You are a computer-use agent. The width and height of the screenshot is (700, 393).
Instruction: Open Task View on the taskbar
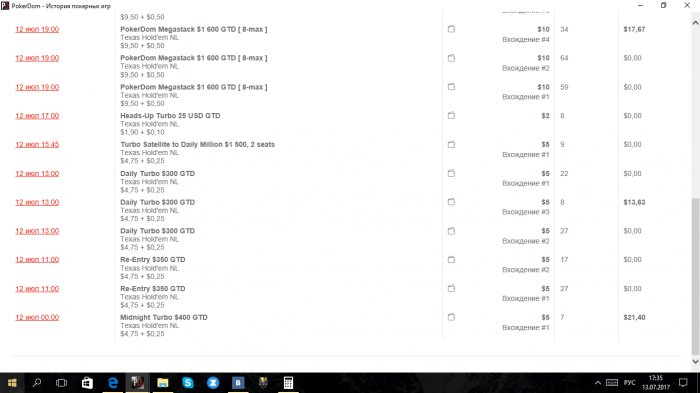[x=62, y=383]
